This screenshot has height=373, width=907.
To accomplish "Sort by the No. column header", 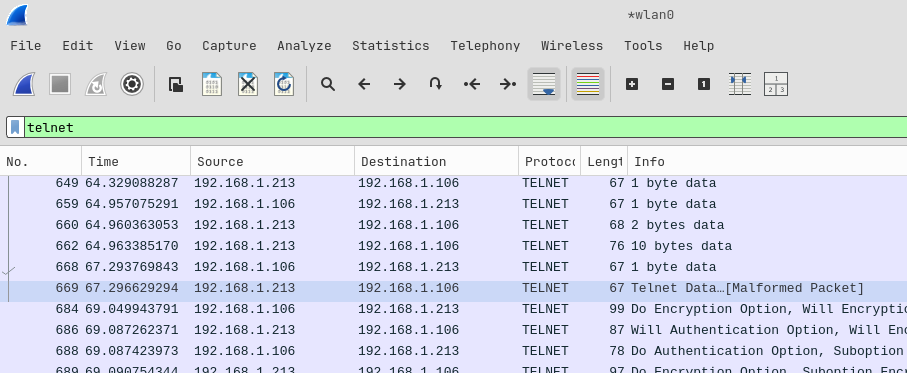I will 41,162.
